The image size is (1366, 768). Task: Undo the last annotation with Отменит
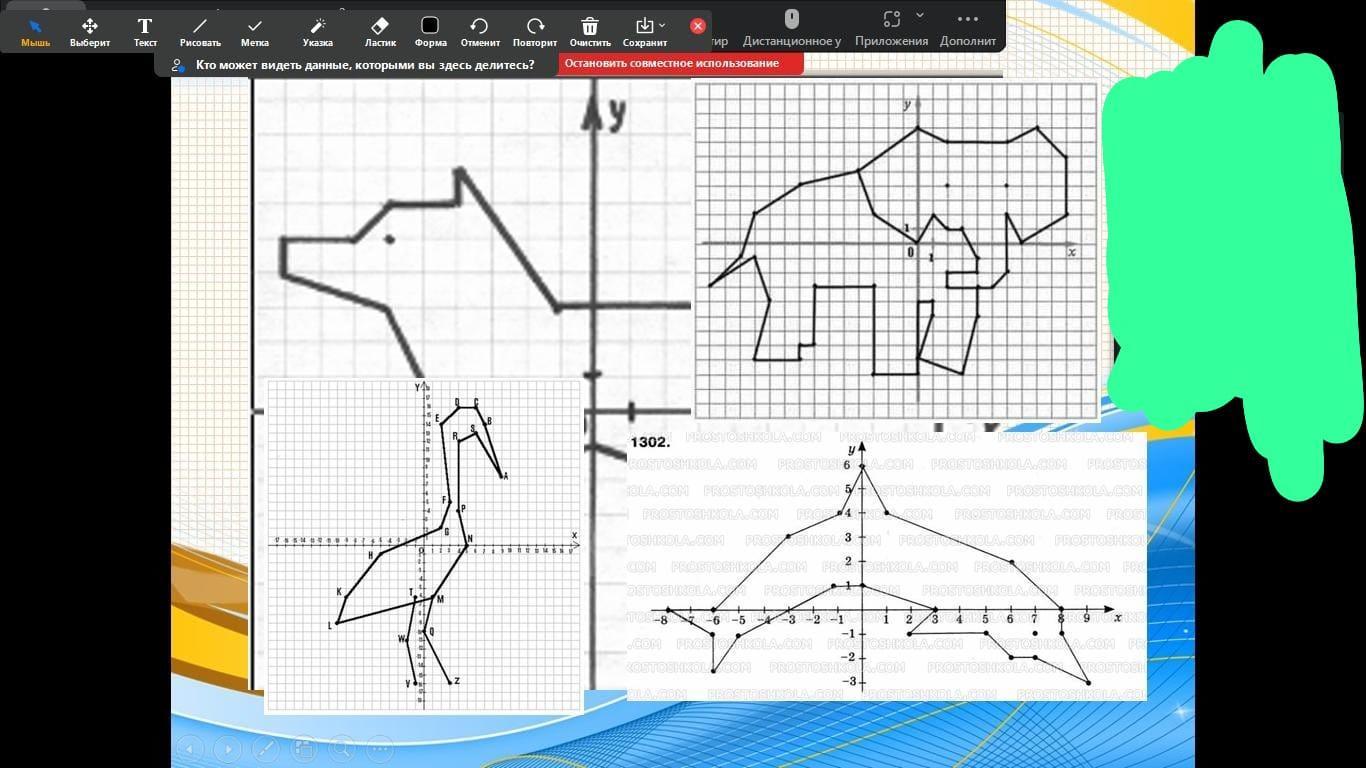(480, 32)
